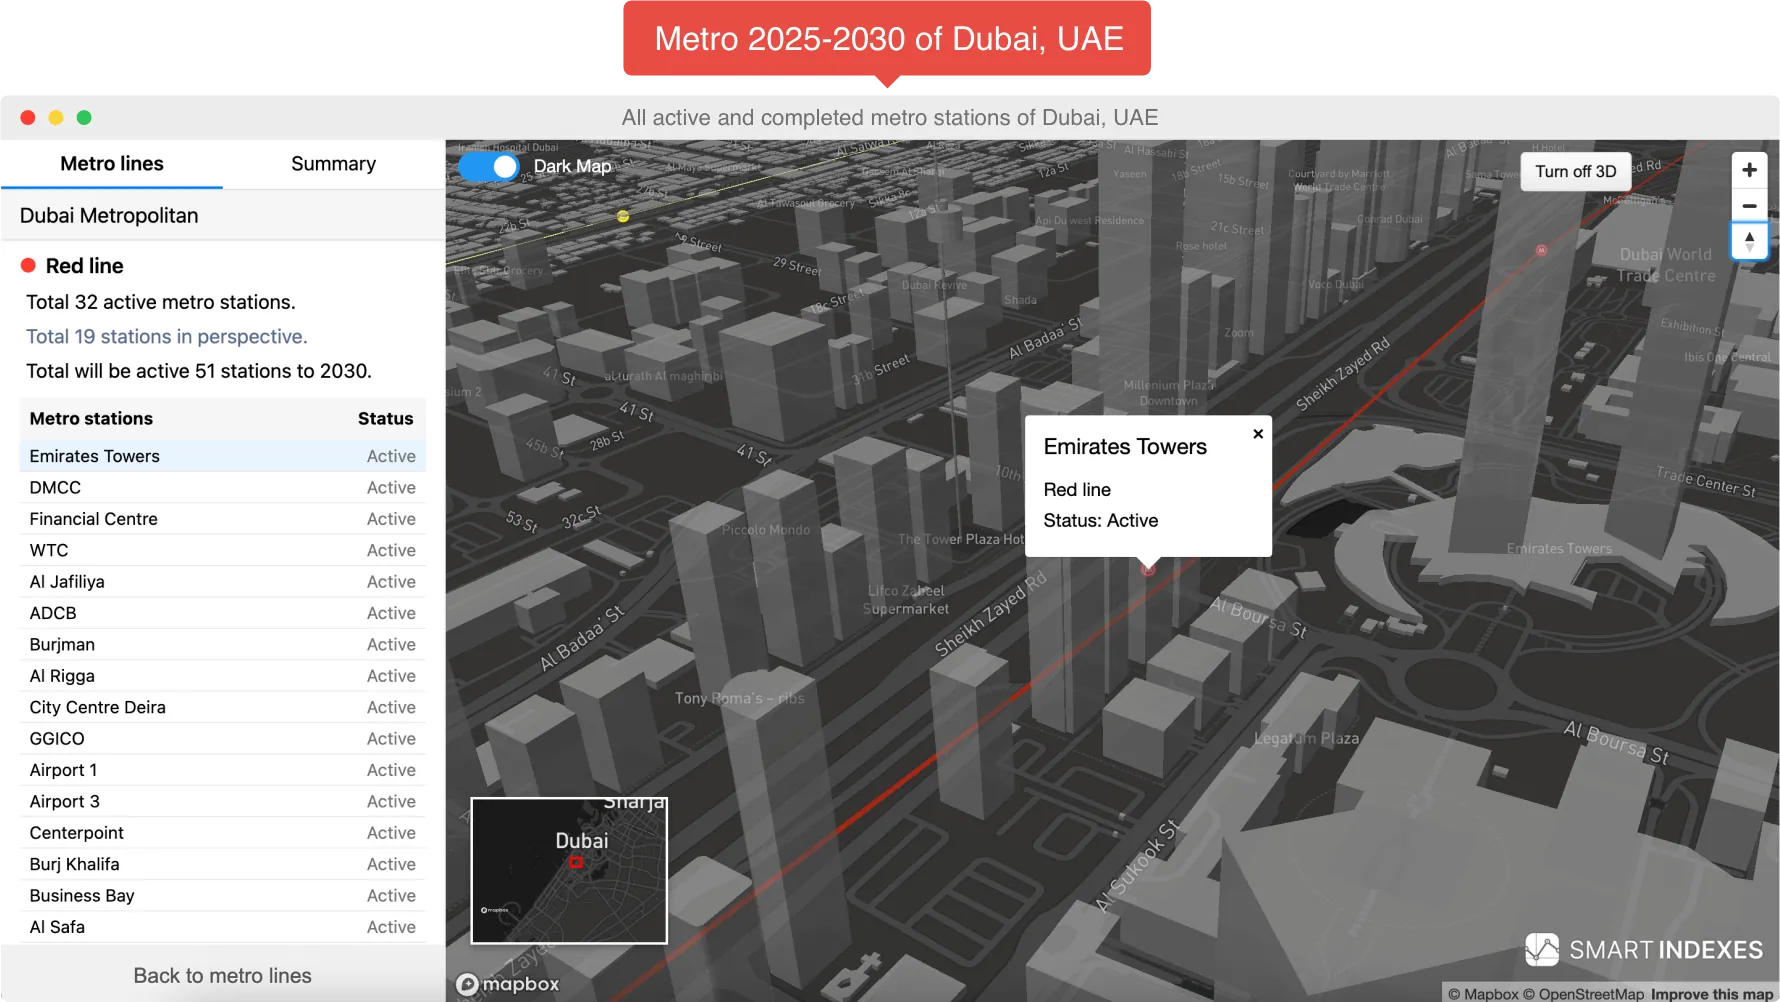
Task: Click the red dot beside Red line
Action: point(28,265)
